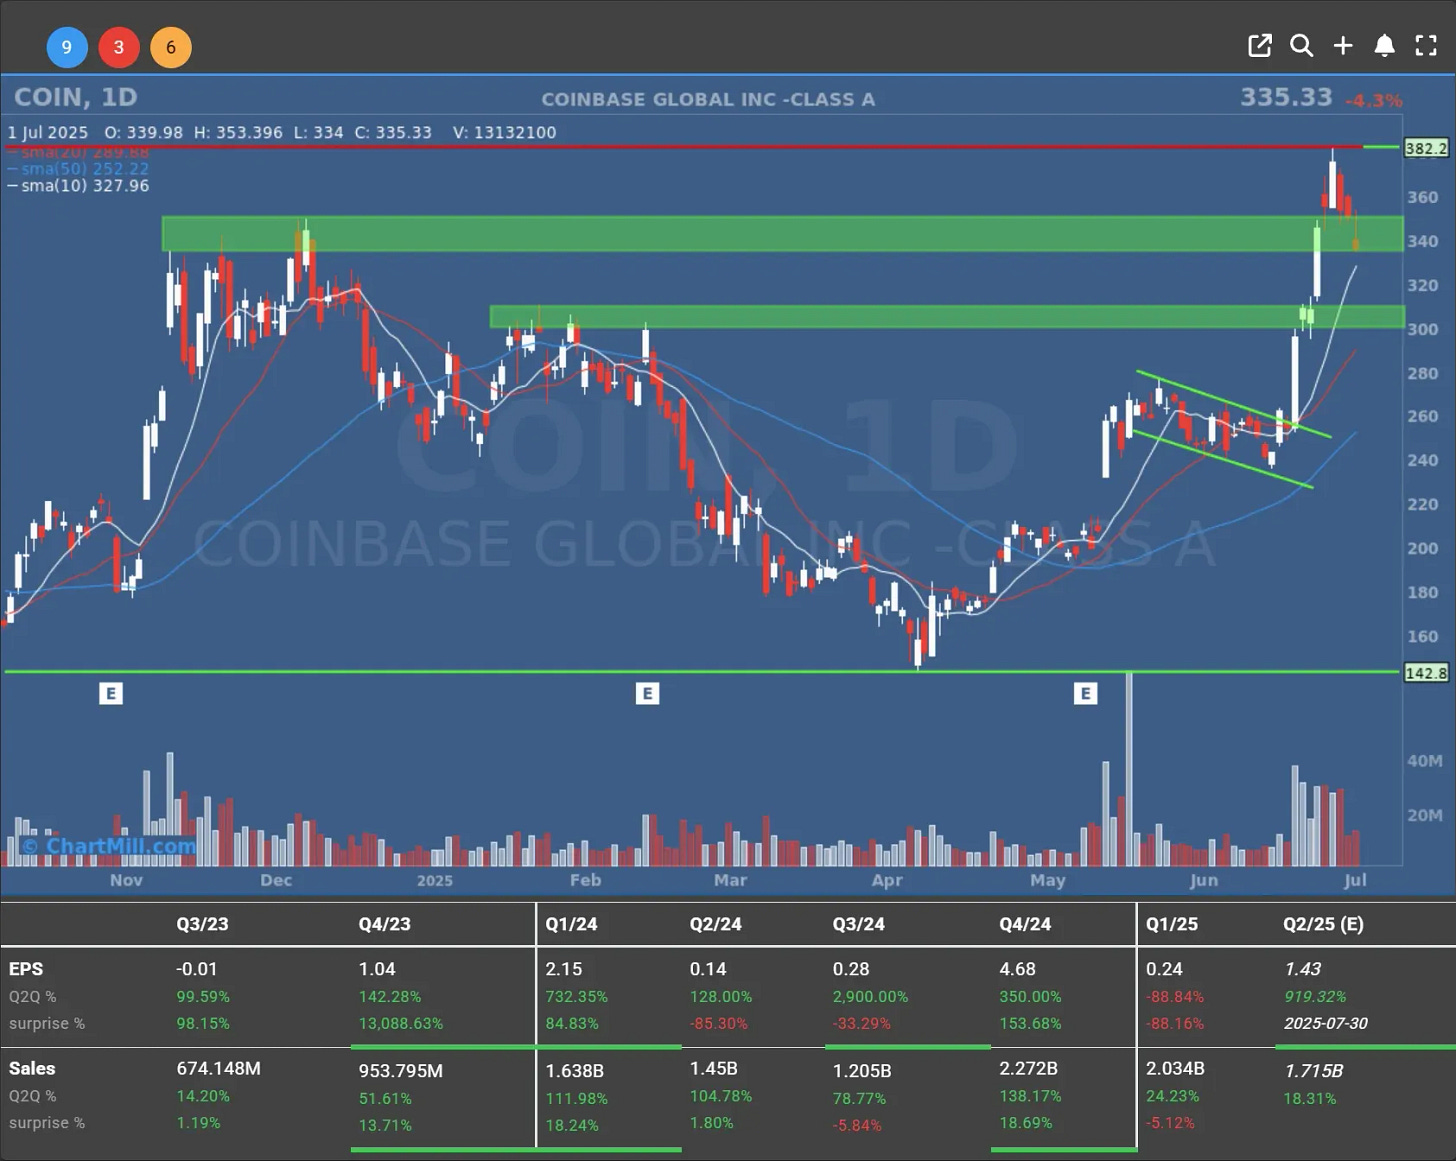Select the Q3/23 column header

[x=202, y=924]
